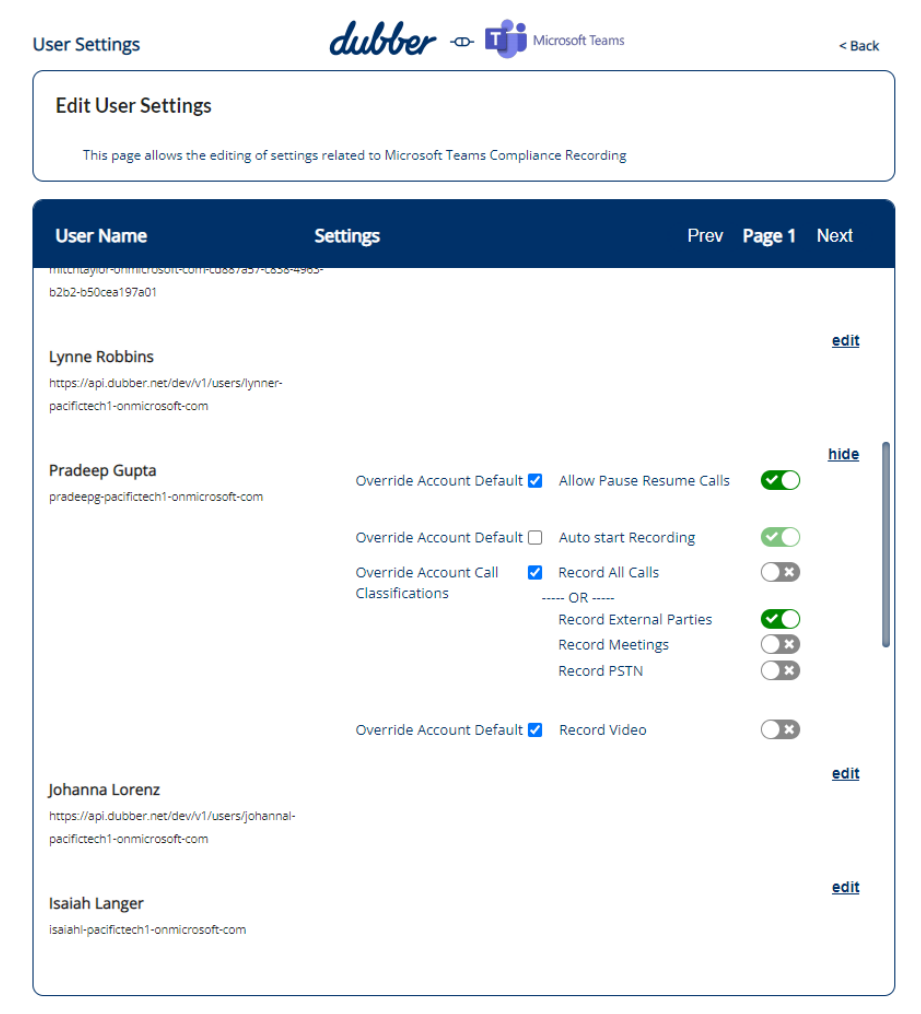921x1014 pixels.
Task: Enable Record Video switch
Action: click(x=780, y=729)
